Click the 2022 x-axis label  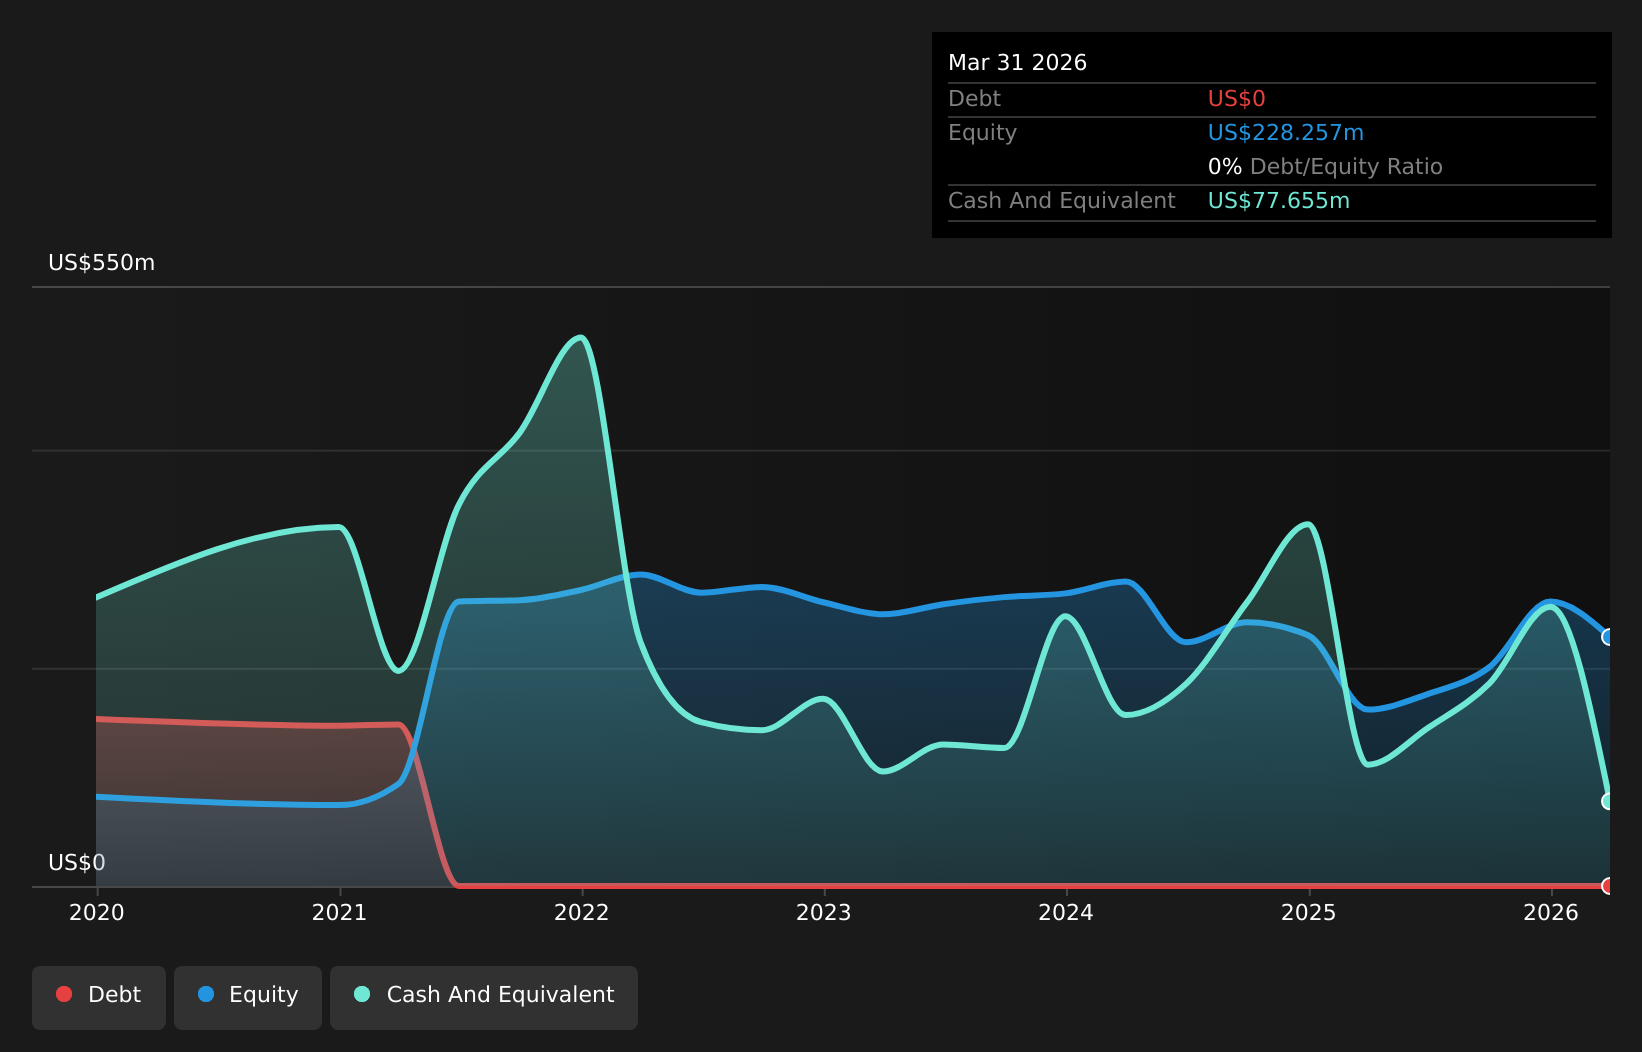(x=582, y=912)
